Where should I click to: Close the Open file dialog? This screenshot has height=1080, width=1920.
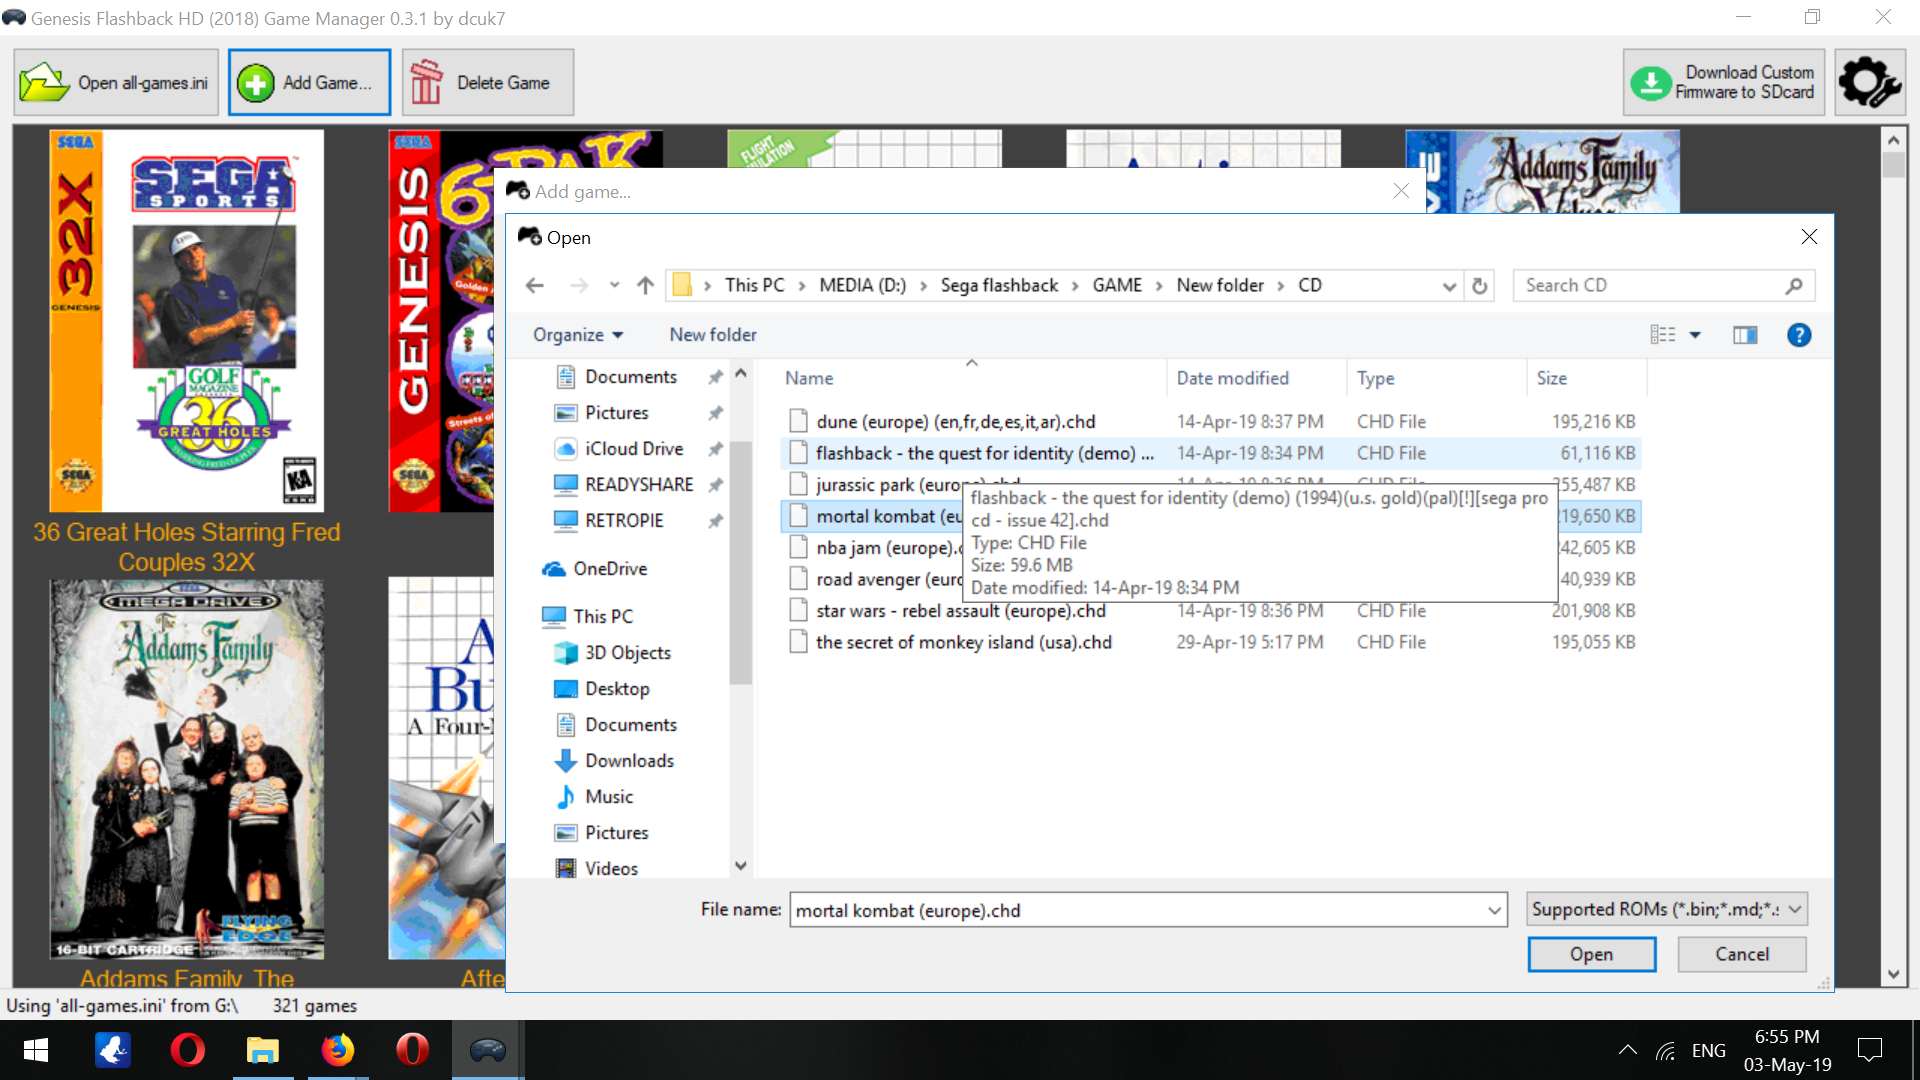(1809, 237)
